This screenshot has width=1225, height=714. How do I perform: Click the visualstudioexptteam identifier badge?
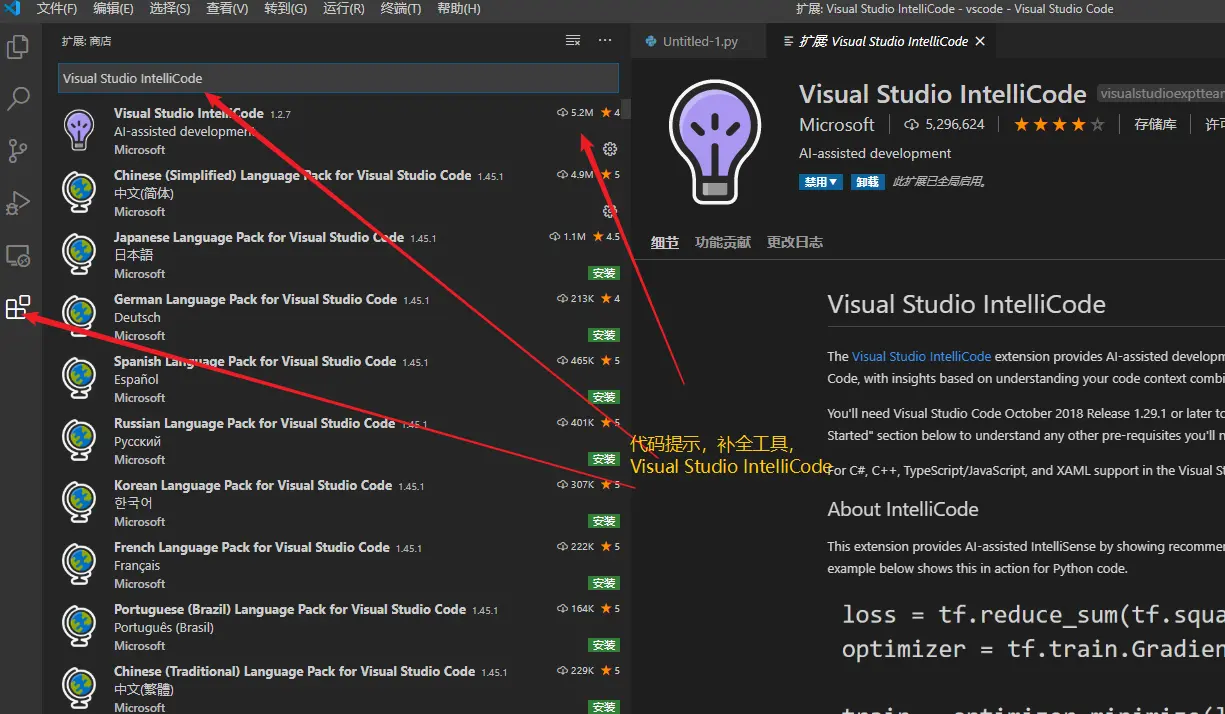[x=1161, y=94]
